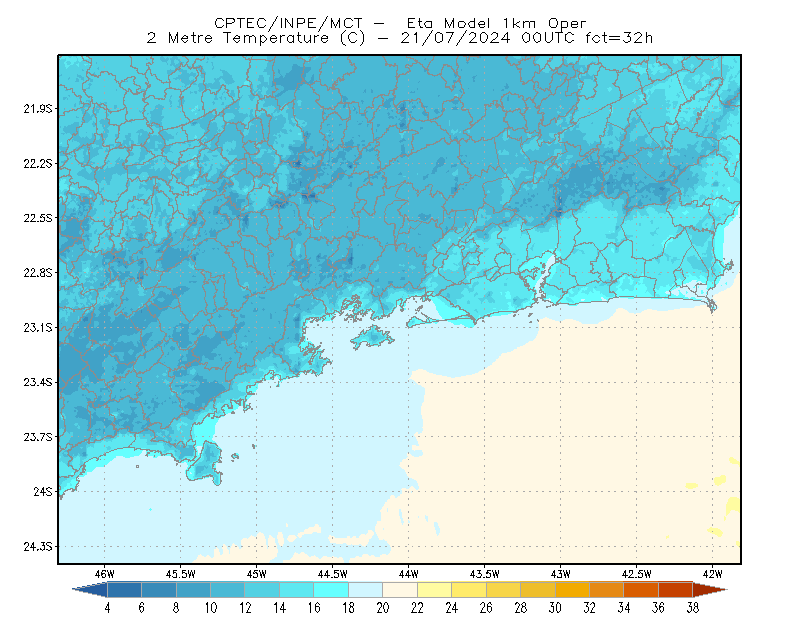The width and height of the screenshot is (800, 618).
Task: Click the 36-38 degree rust legend swatch
Action: tap(676, 590)
